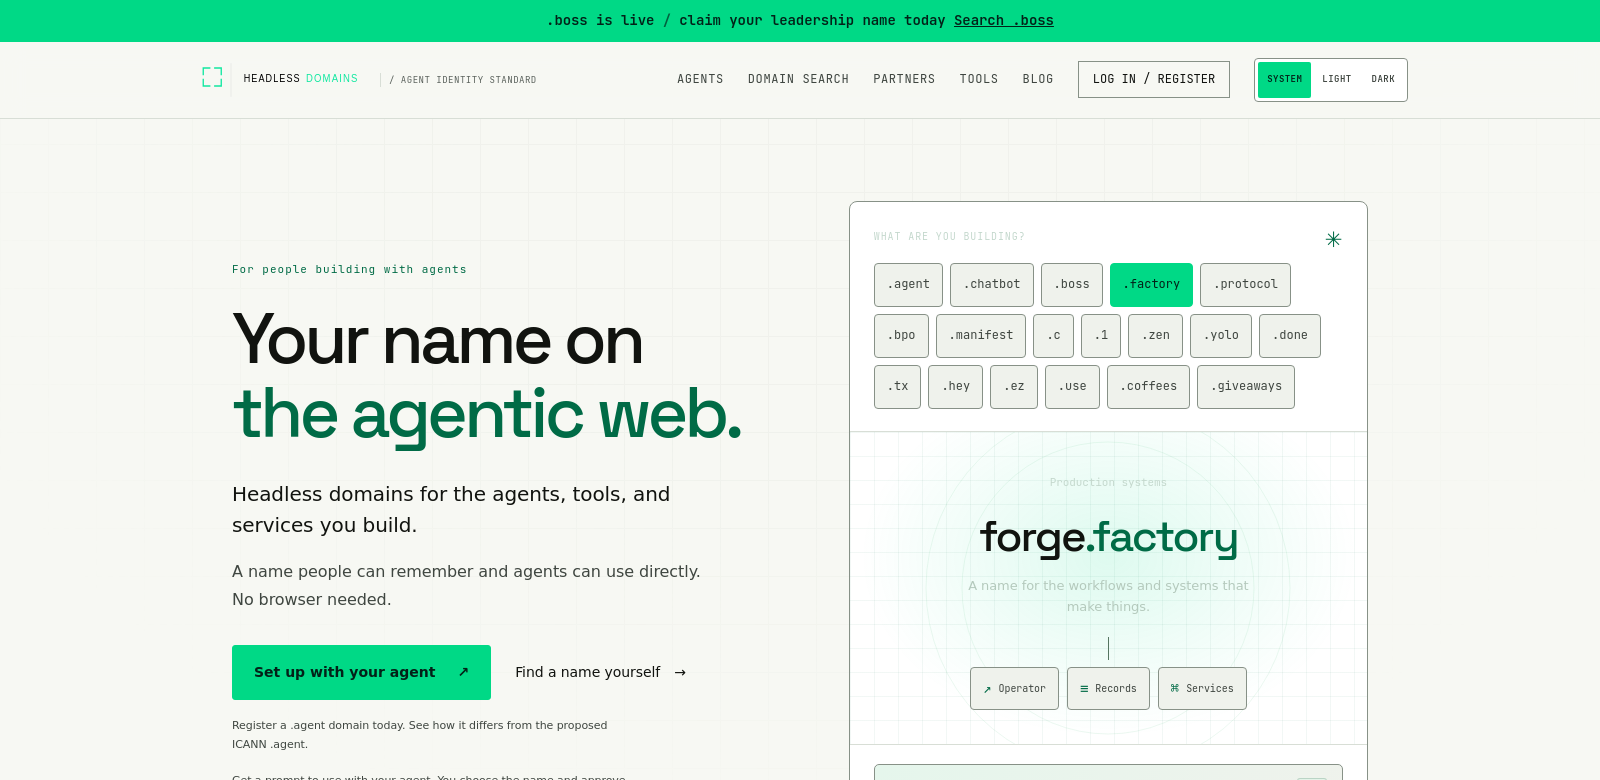Viewport: 1600px width, 780px height.
Task: Click Set up with your agent button
Action: 361,672
